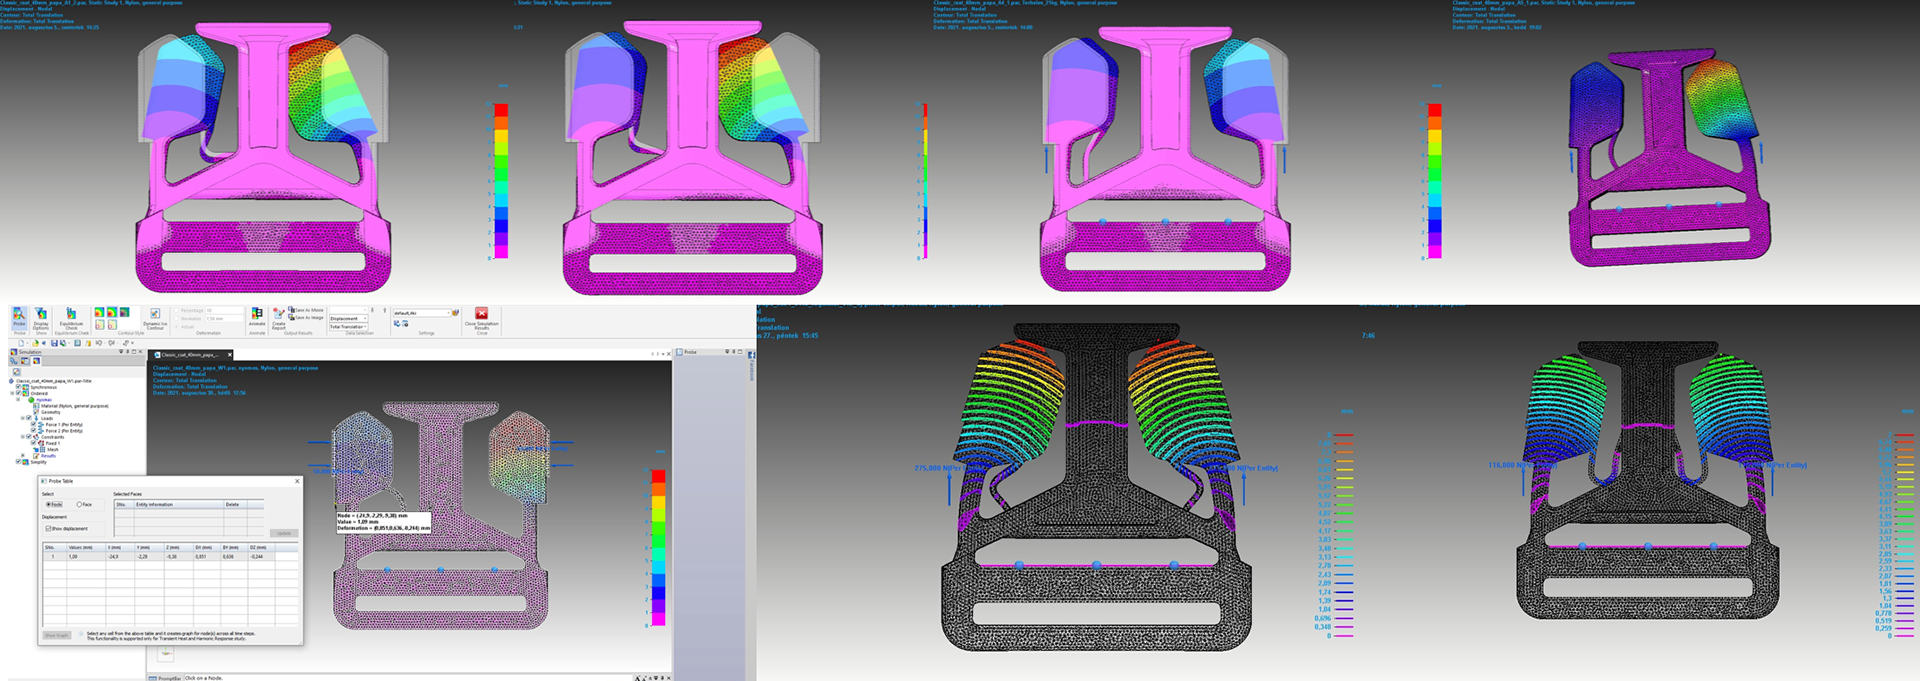Open empty dropdown above Displacement
The image size is (1920, 681).
[x=348, y=310]
